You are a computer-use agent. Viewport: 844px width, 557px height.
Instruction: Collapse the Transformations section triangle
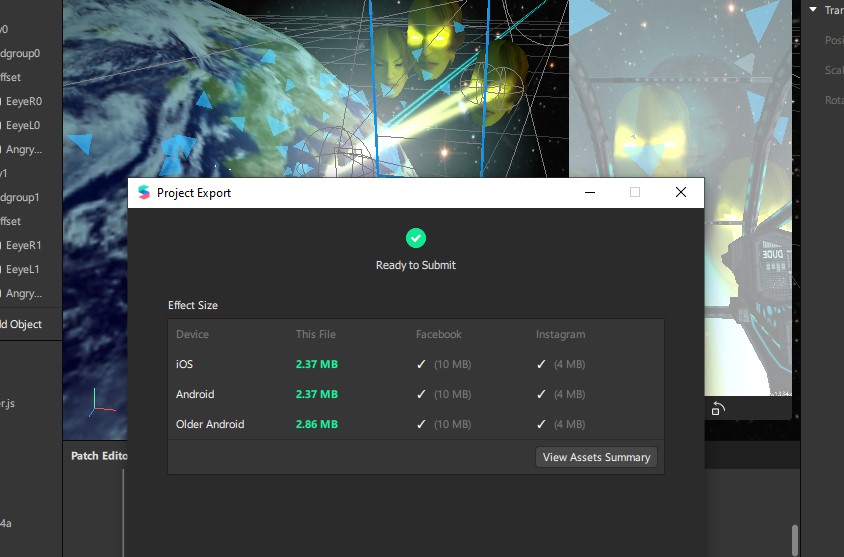point(813,10)
